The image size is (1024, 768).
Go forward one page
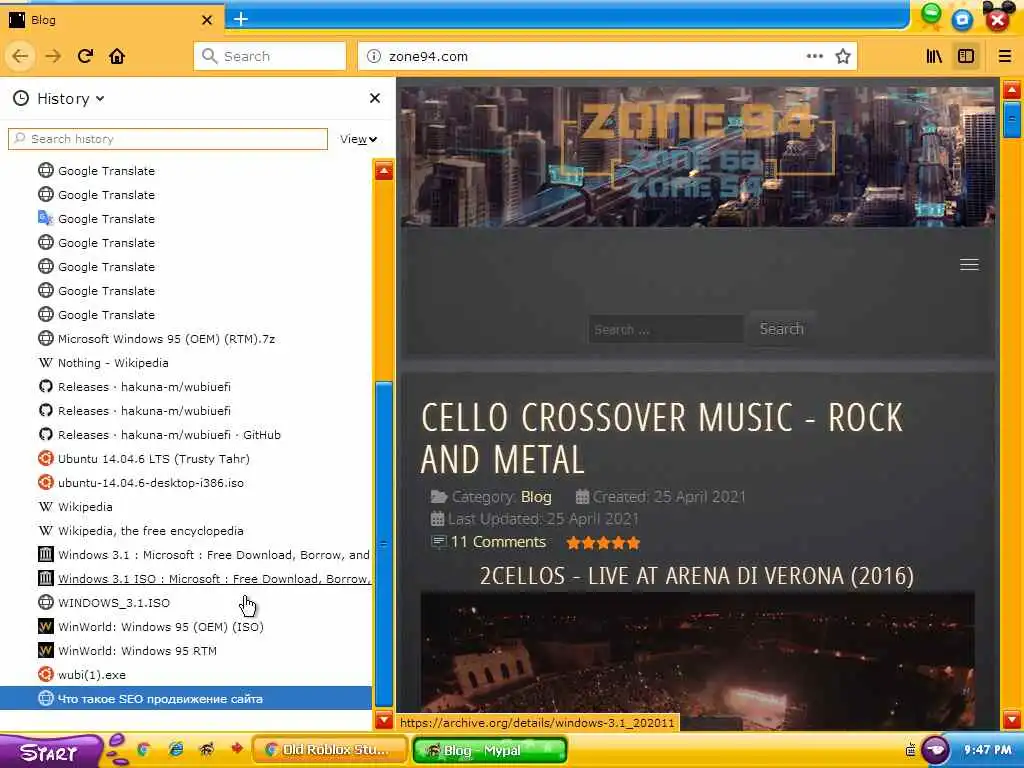pyautogui.click(x=53, y=56)
